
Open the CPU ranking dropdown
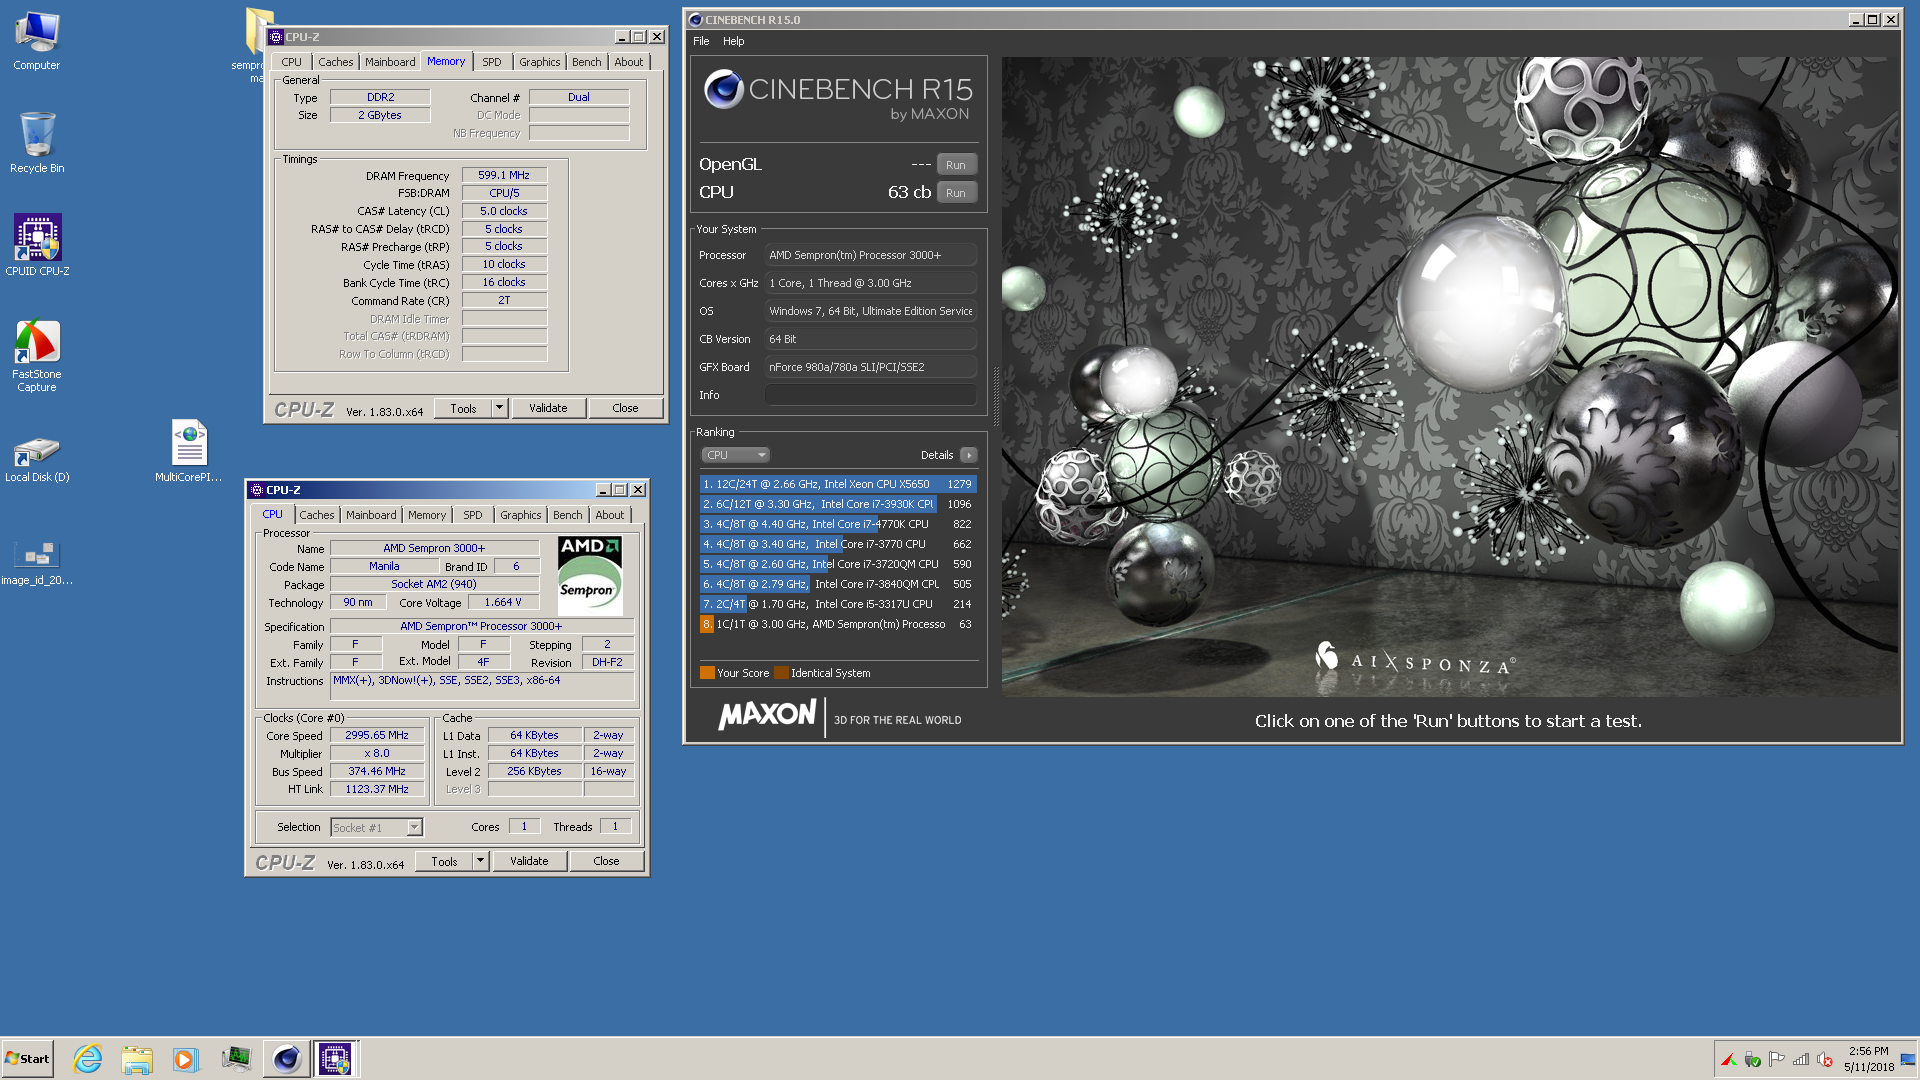(735, 455)
